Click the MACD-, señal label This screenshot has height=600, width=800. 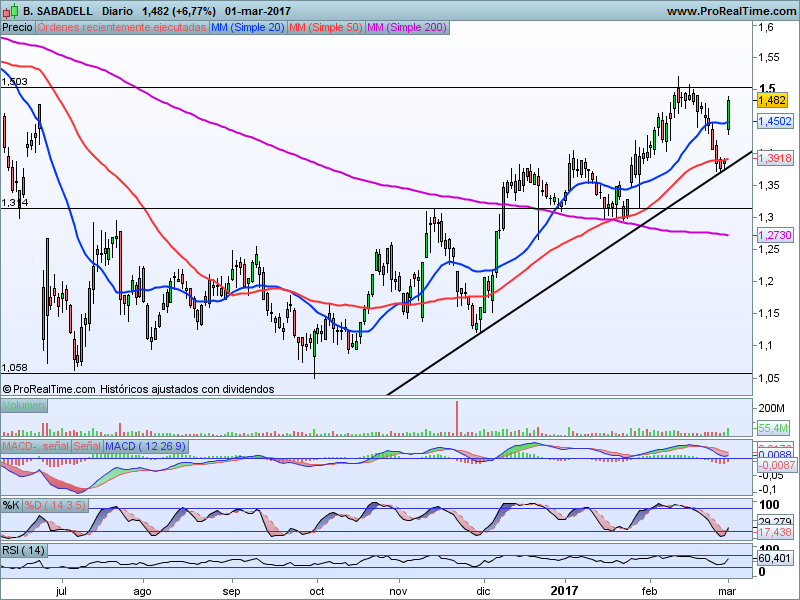36,446
